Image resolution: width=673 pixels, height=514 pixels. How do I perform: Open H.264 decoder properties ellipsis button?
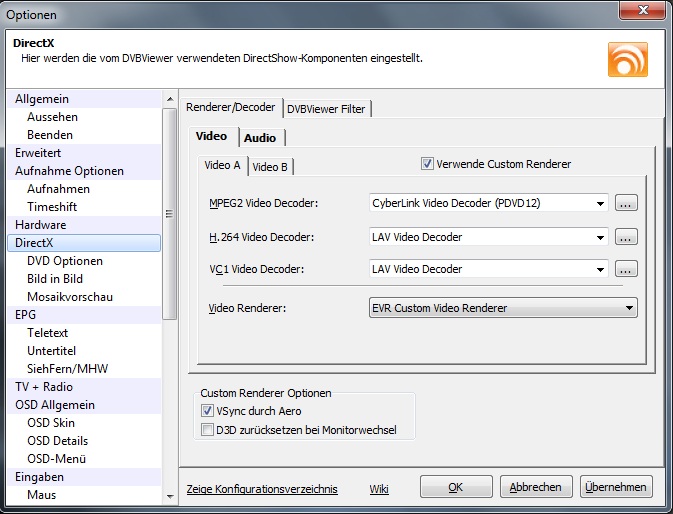[x=627, y=237]
